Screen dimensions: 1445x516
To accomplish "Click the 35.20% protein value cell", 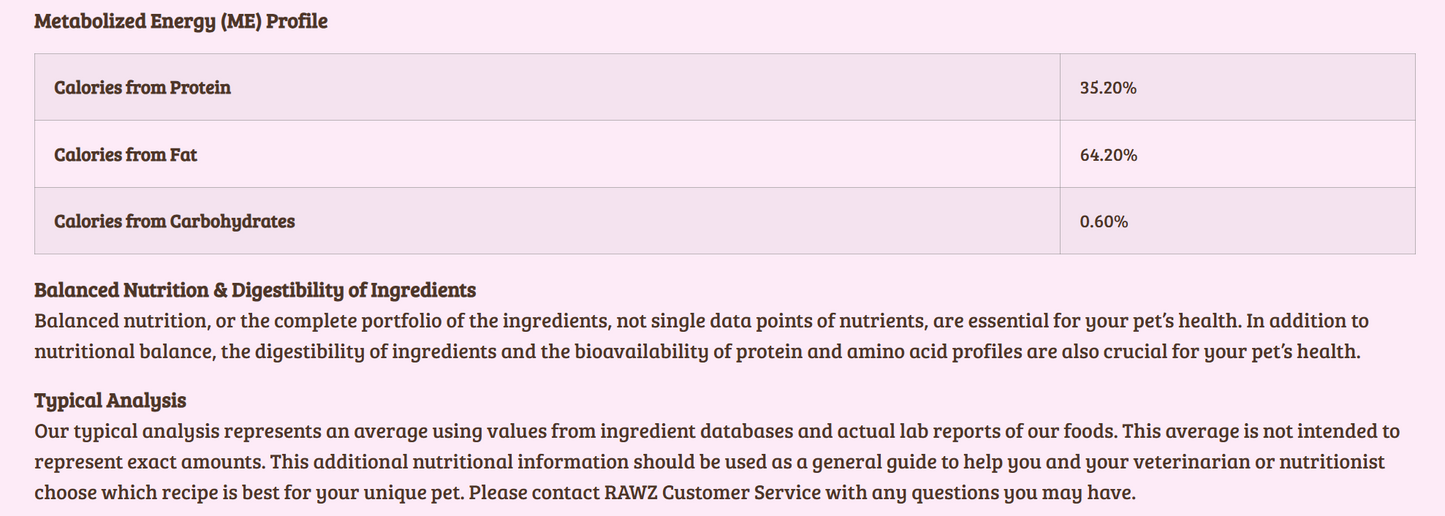I will tap(1108, 88).
